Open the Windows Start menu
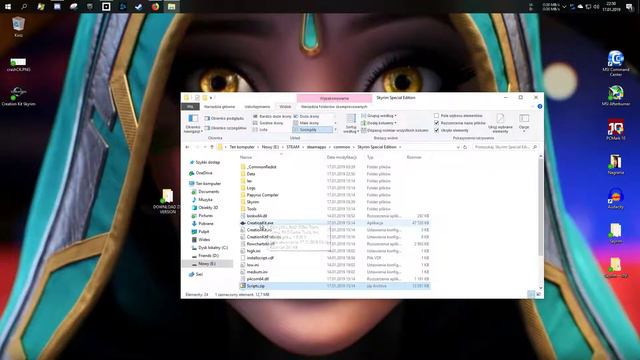The image size is (640, 360). pyautogui.click(x=8, y=7)
